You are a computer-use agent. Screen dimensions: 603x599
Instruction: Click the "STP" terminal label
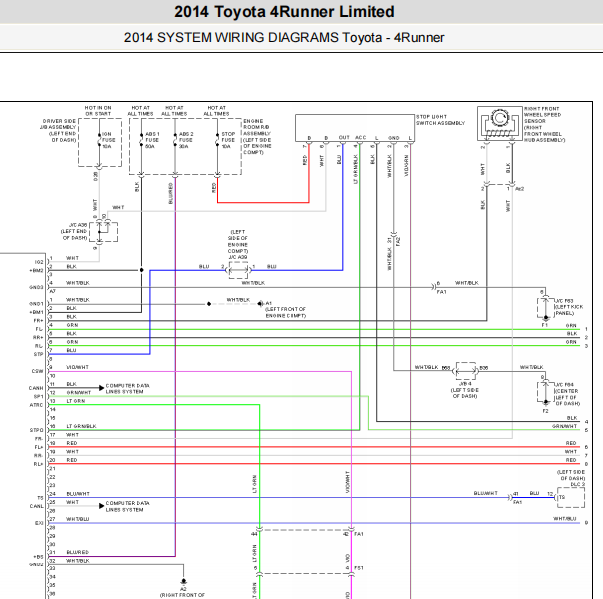pos(38,354)
